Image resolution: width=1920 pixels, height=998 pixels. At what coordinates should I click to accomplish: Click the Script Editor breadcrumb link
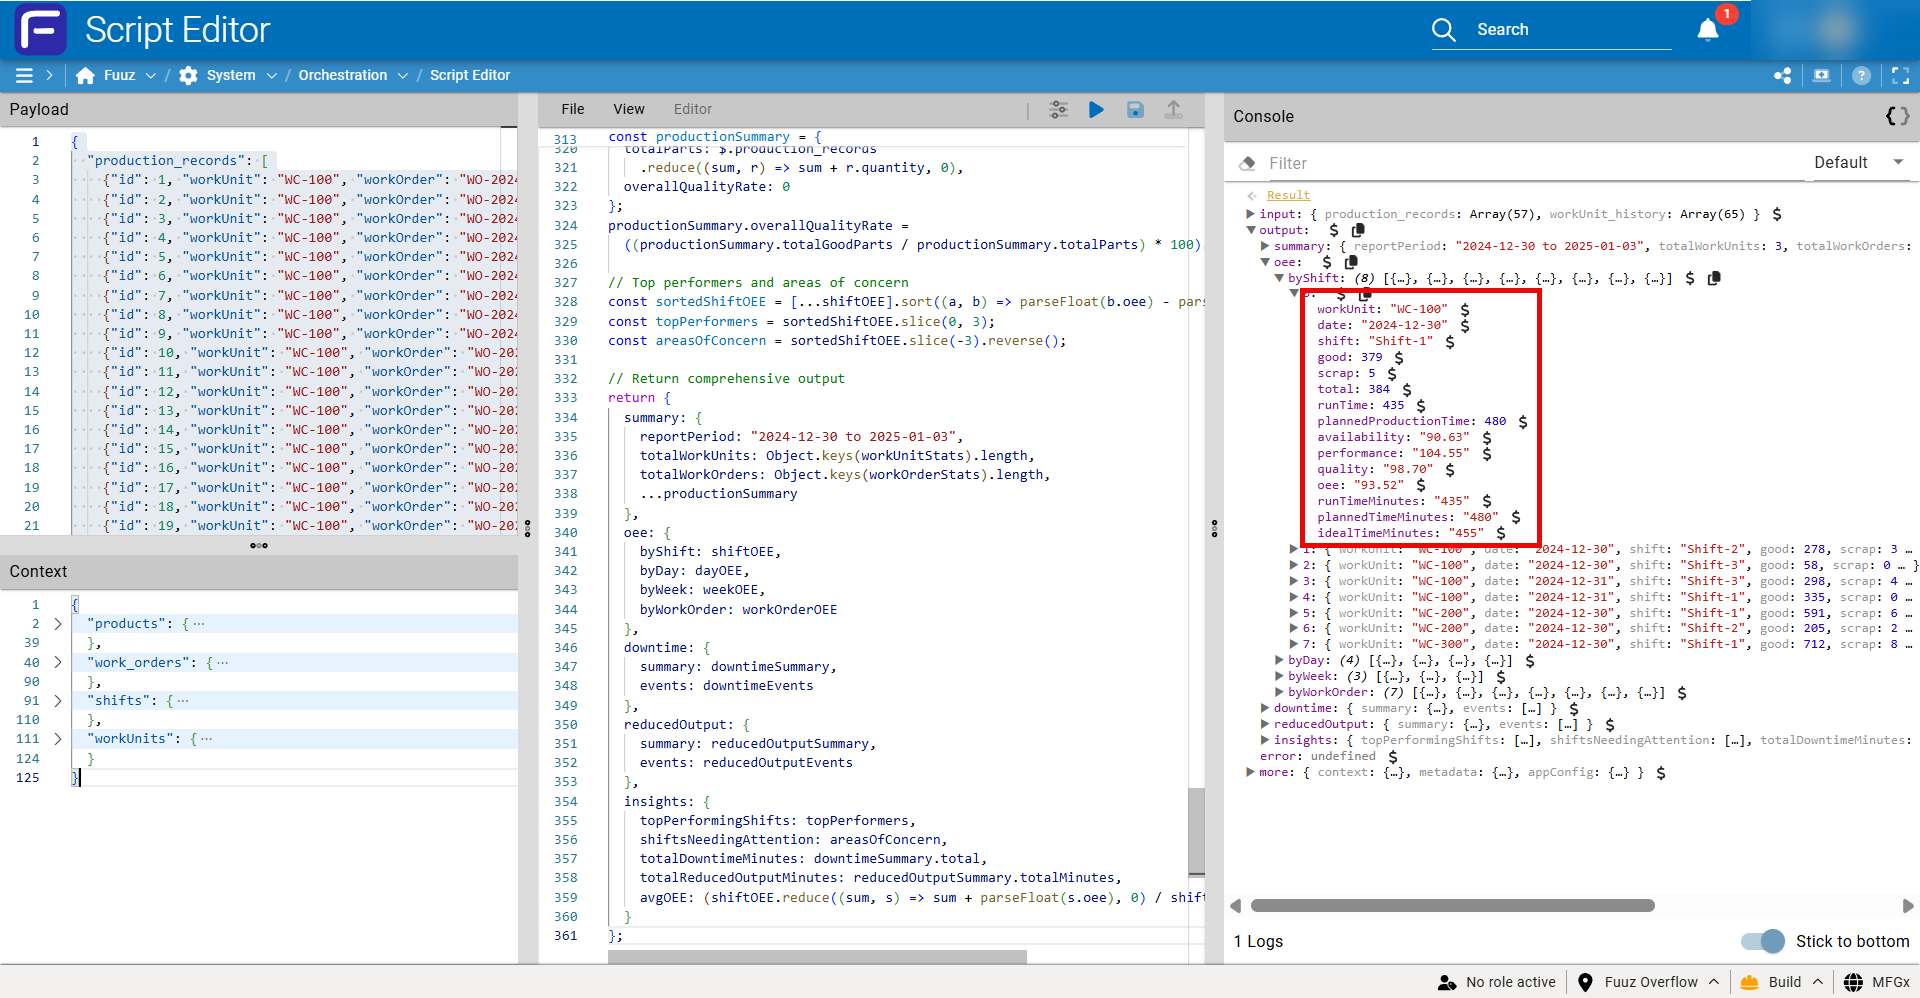coord(470,75)
